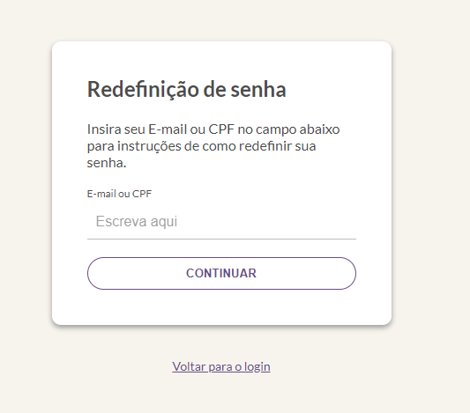470x413 pixels.
Task: Click the empty white card area below CONTINUAR
Action: click(x=221, y=307)
